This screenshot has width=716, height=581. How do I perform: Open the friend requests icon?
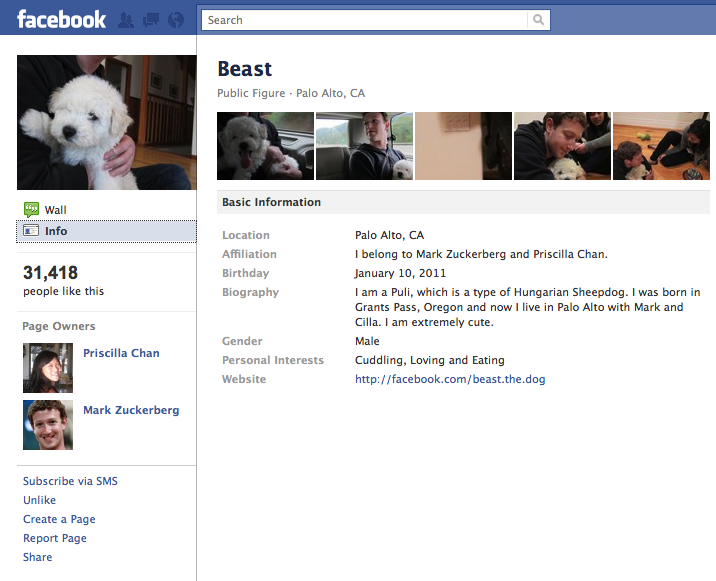point(126,20)
